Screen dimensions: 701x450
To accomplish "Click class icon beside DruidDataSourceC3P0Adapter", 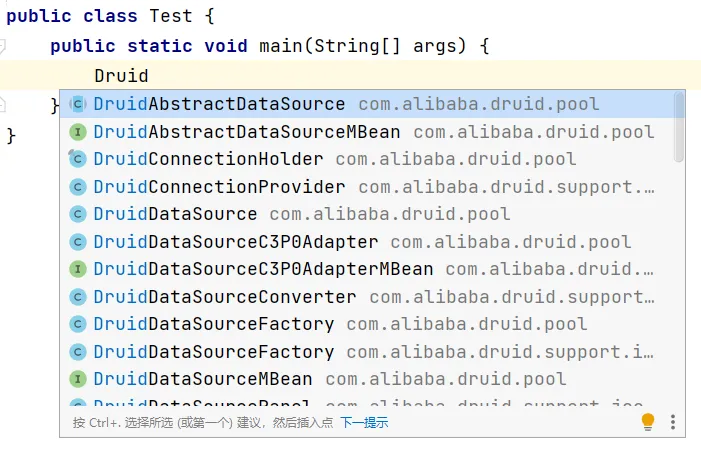I will pos(77,242).
